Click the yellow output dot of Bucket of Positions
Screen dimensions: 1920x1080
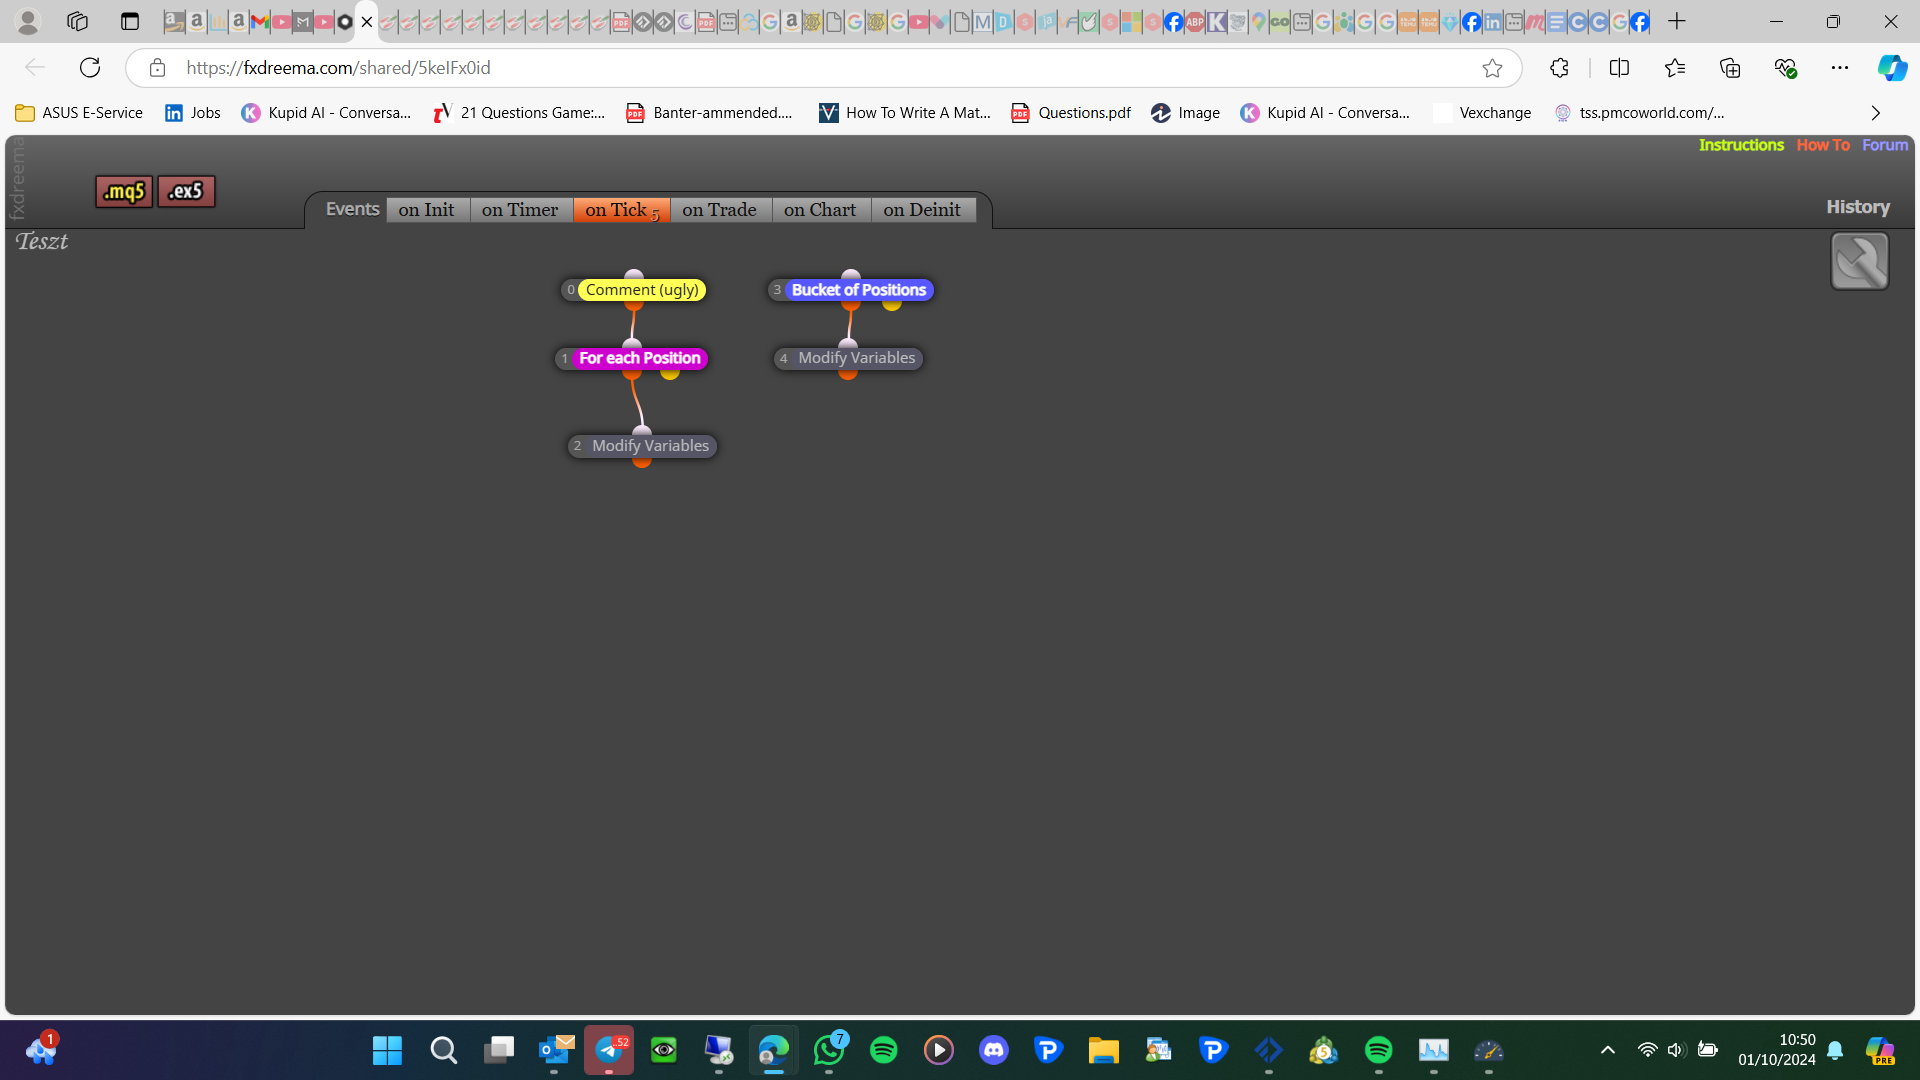pos(892,306)
